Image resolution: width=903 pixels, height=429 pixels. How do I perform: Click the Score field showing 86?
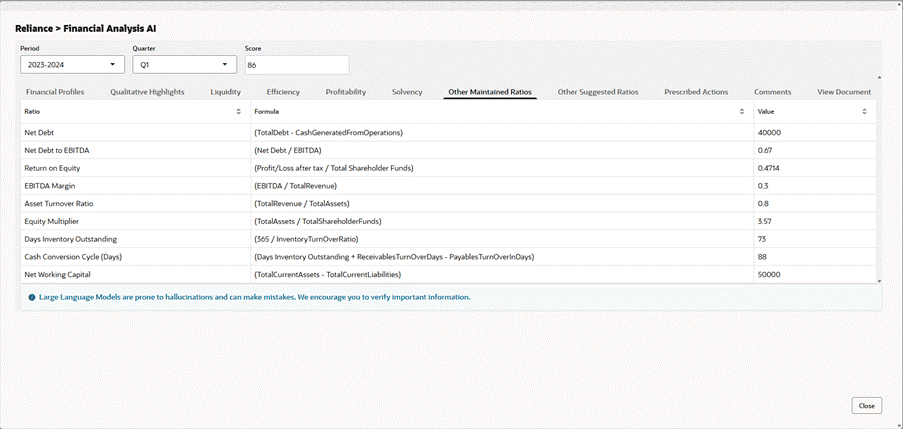(x=297, y=64)
